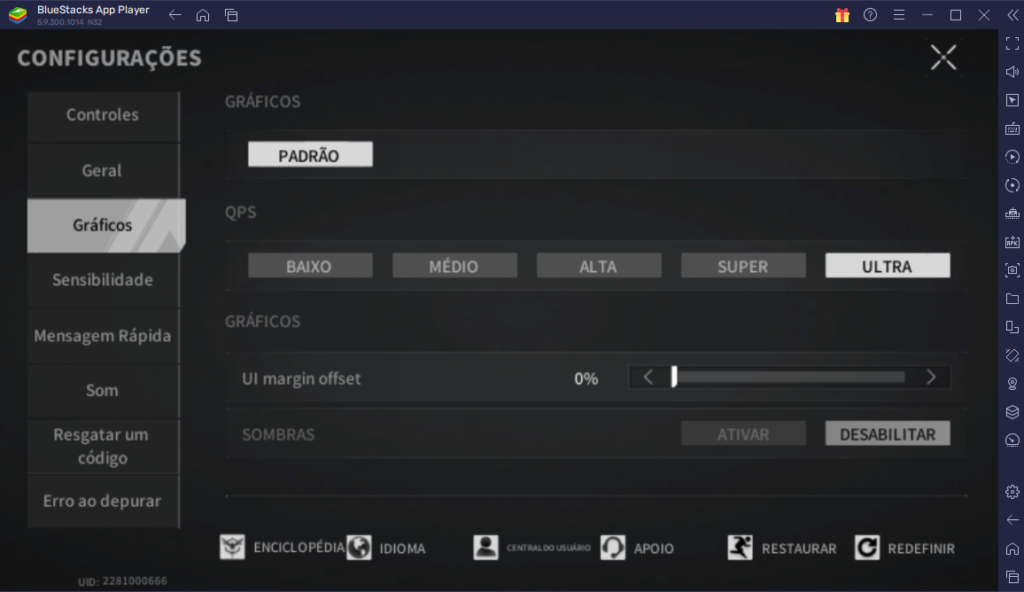Open the Restaurar running-figure icon
Viewport: 1024px width, 592px height.
741,547
